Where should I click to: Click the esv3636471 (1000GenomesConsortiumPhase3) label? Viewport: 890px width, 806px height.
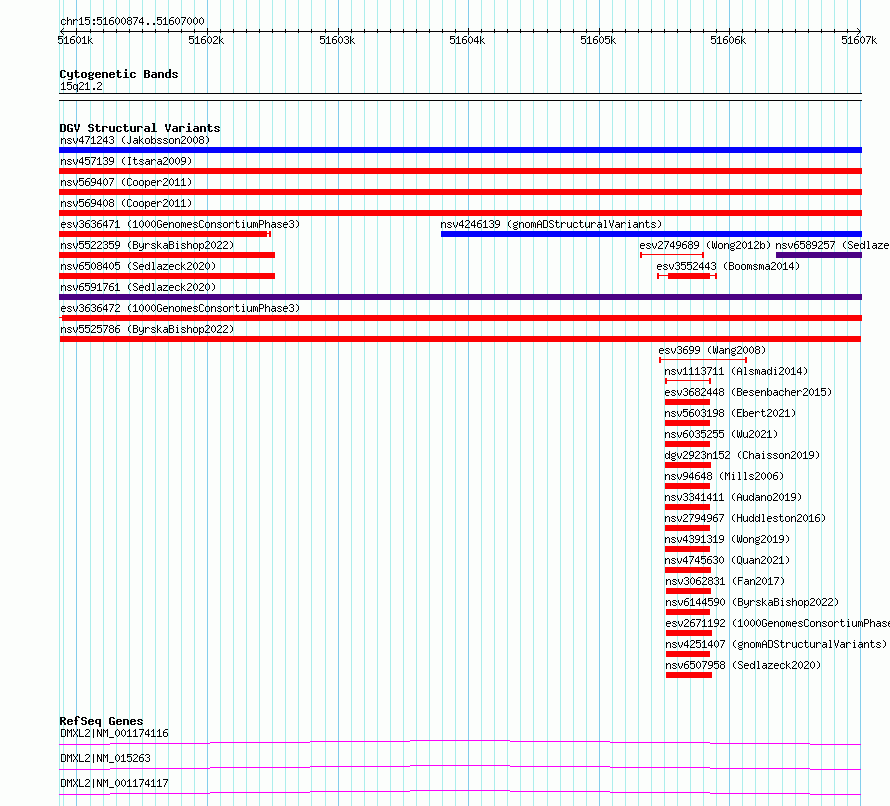click(180, 224)
